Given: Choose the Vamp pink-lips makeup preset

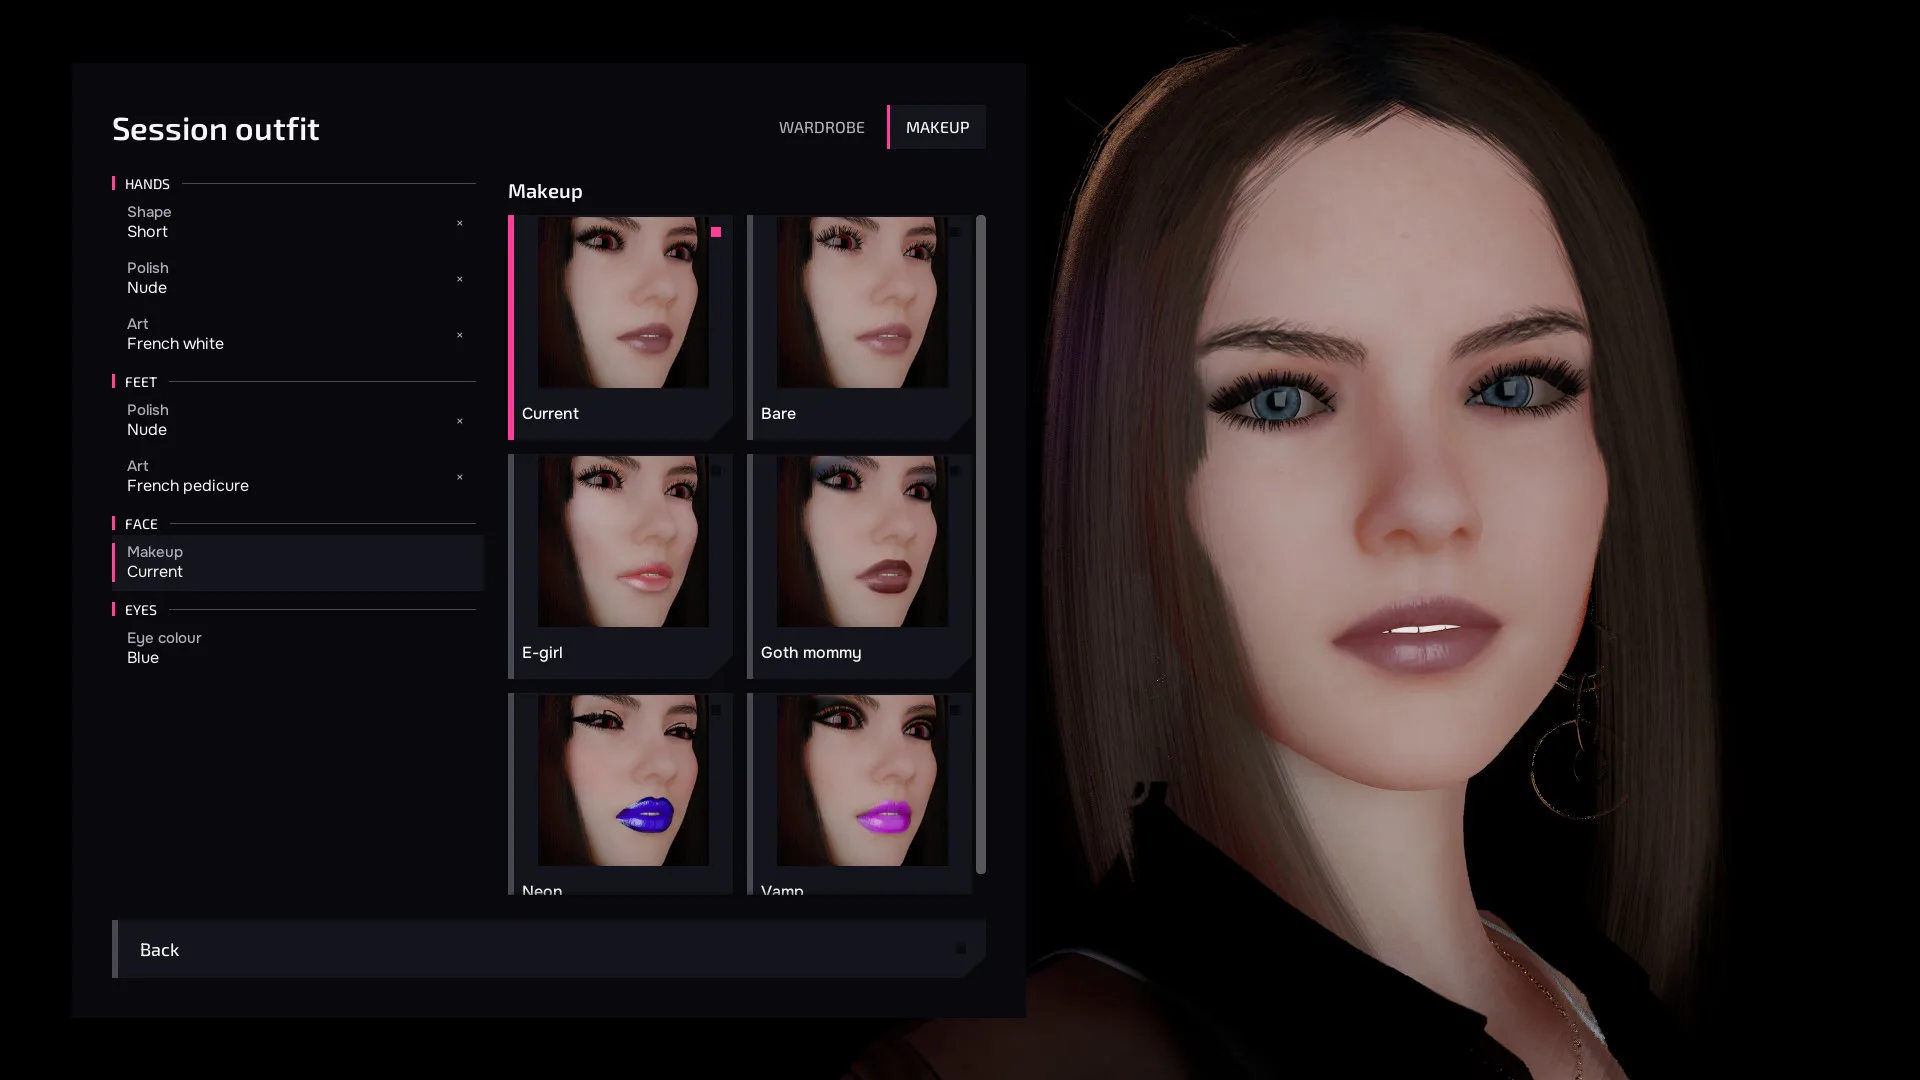Looking at the screenshot, I should pyautogui.click(x=860, y=794).
